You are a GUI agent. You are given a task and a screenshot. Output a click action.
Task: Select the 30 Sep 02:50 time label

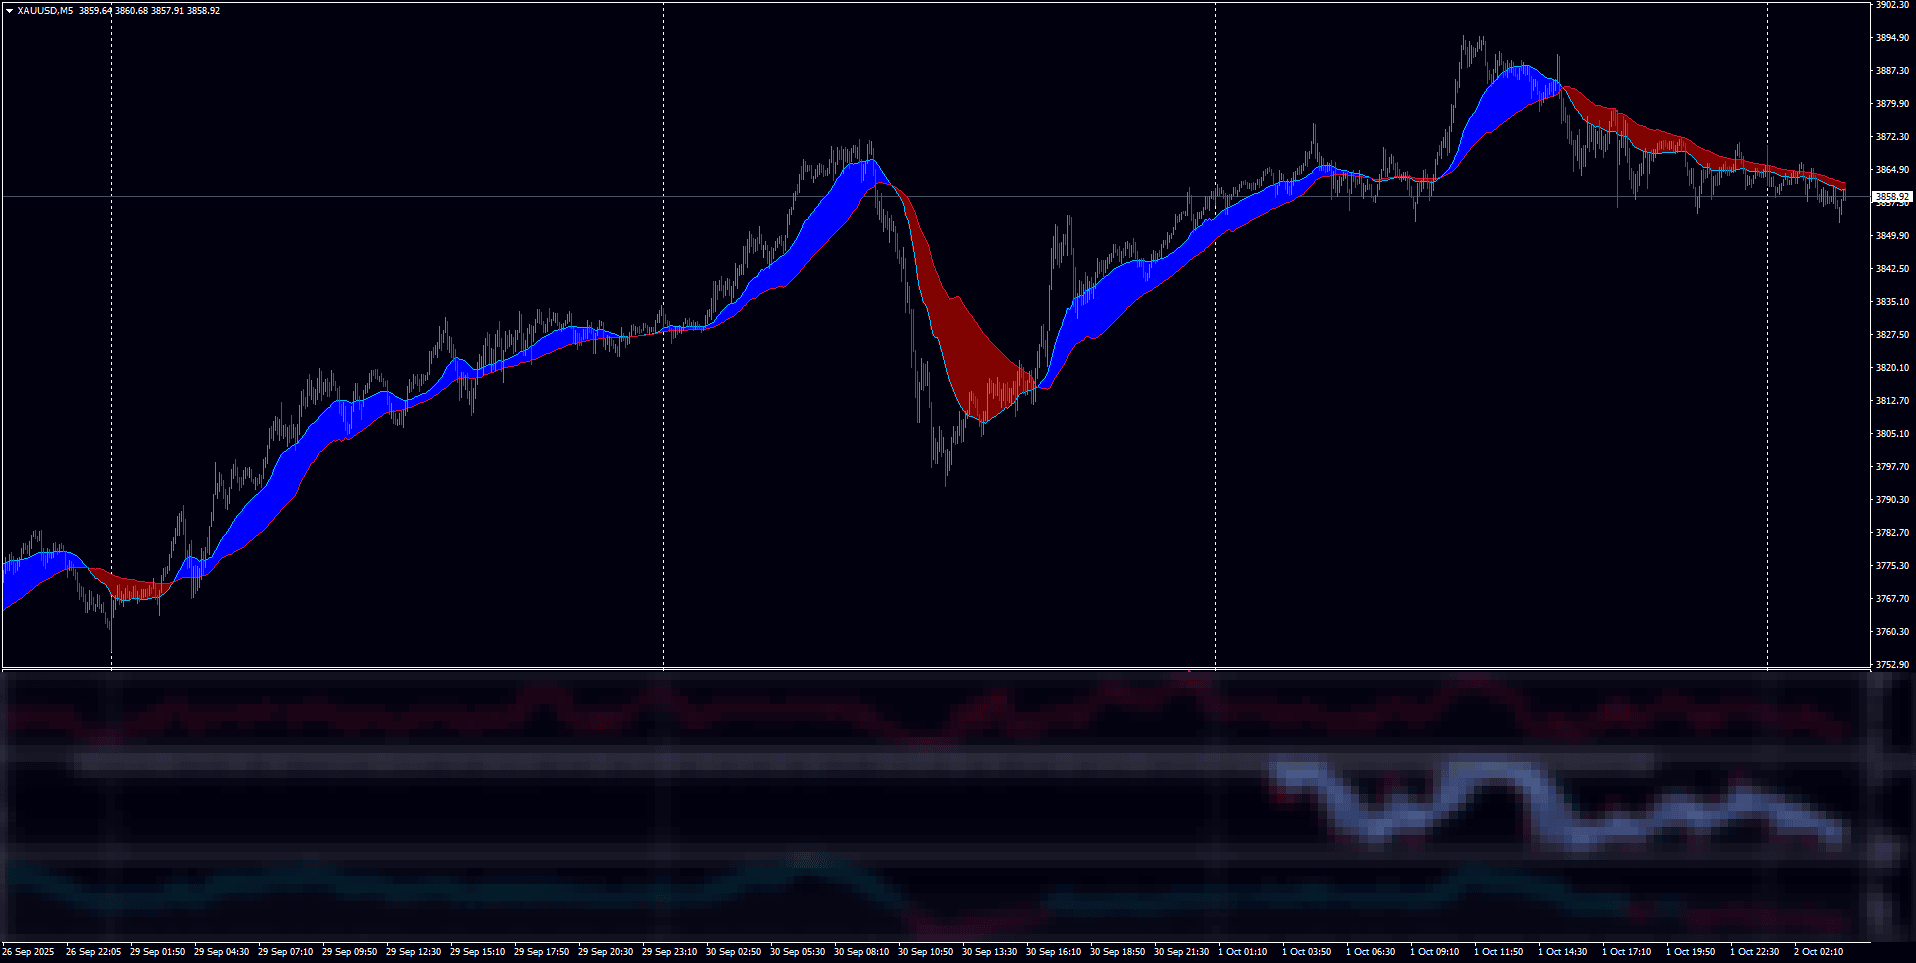click(733, 952)
